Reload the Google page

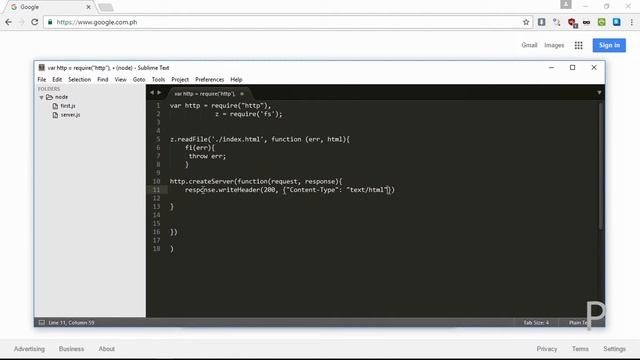(x=35, y=22)
